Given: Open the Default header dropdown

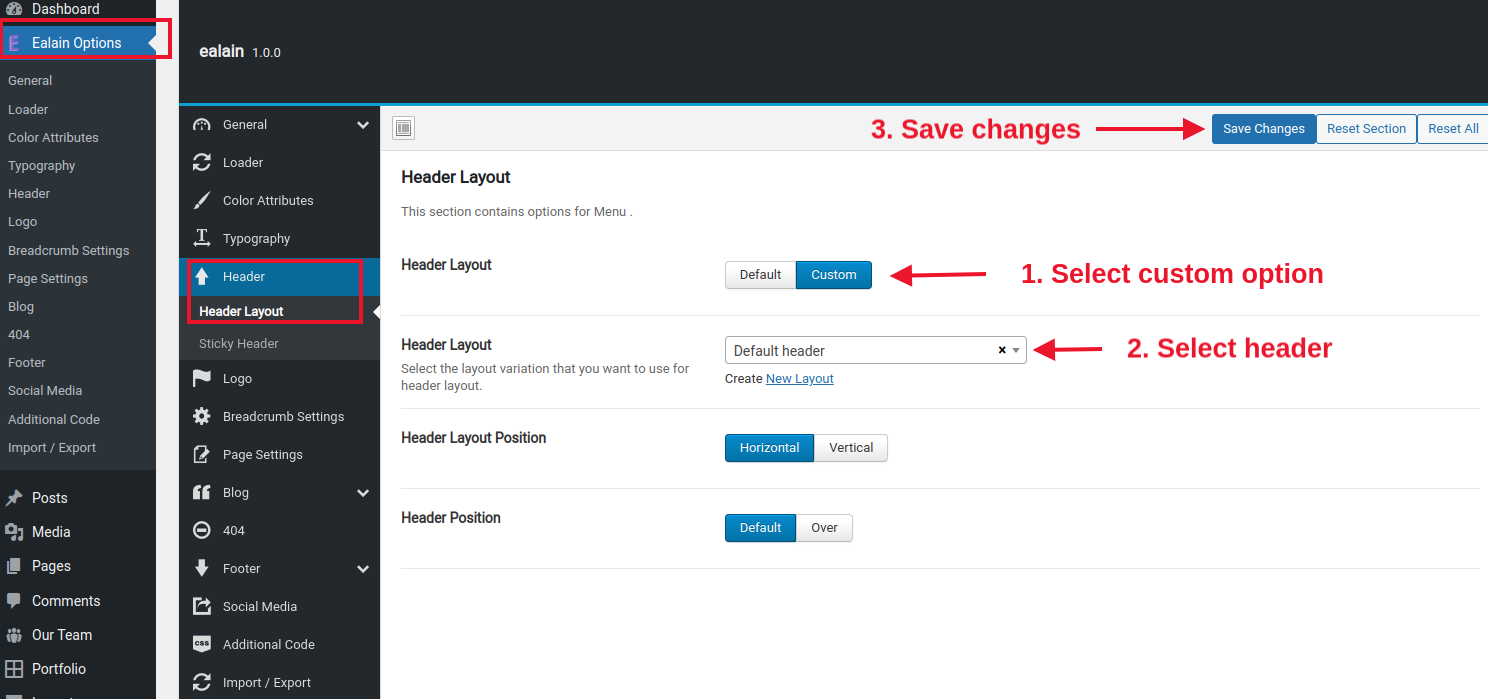Looking at the screenshot, I should pyautogui.click(x=875, y=350).
